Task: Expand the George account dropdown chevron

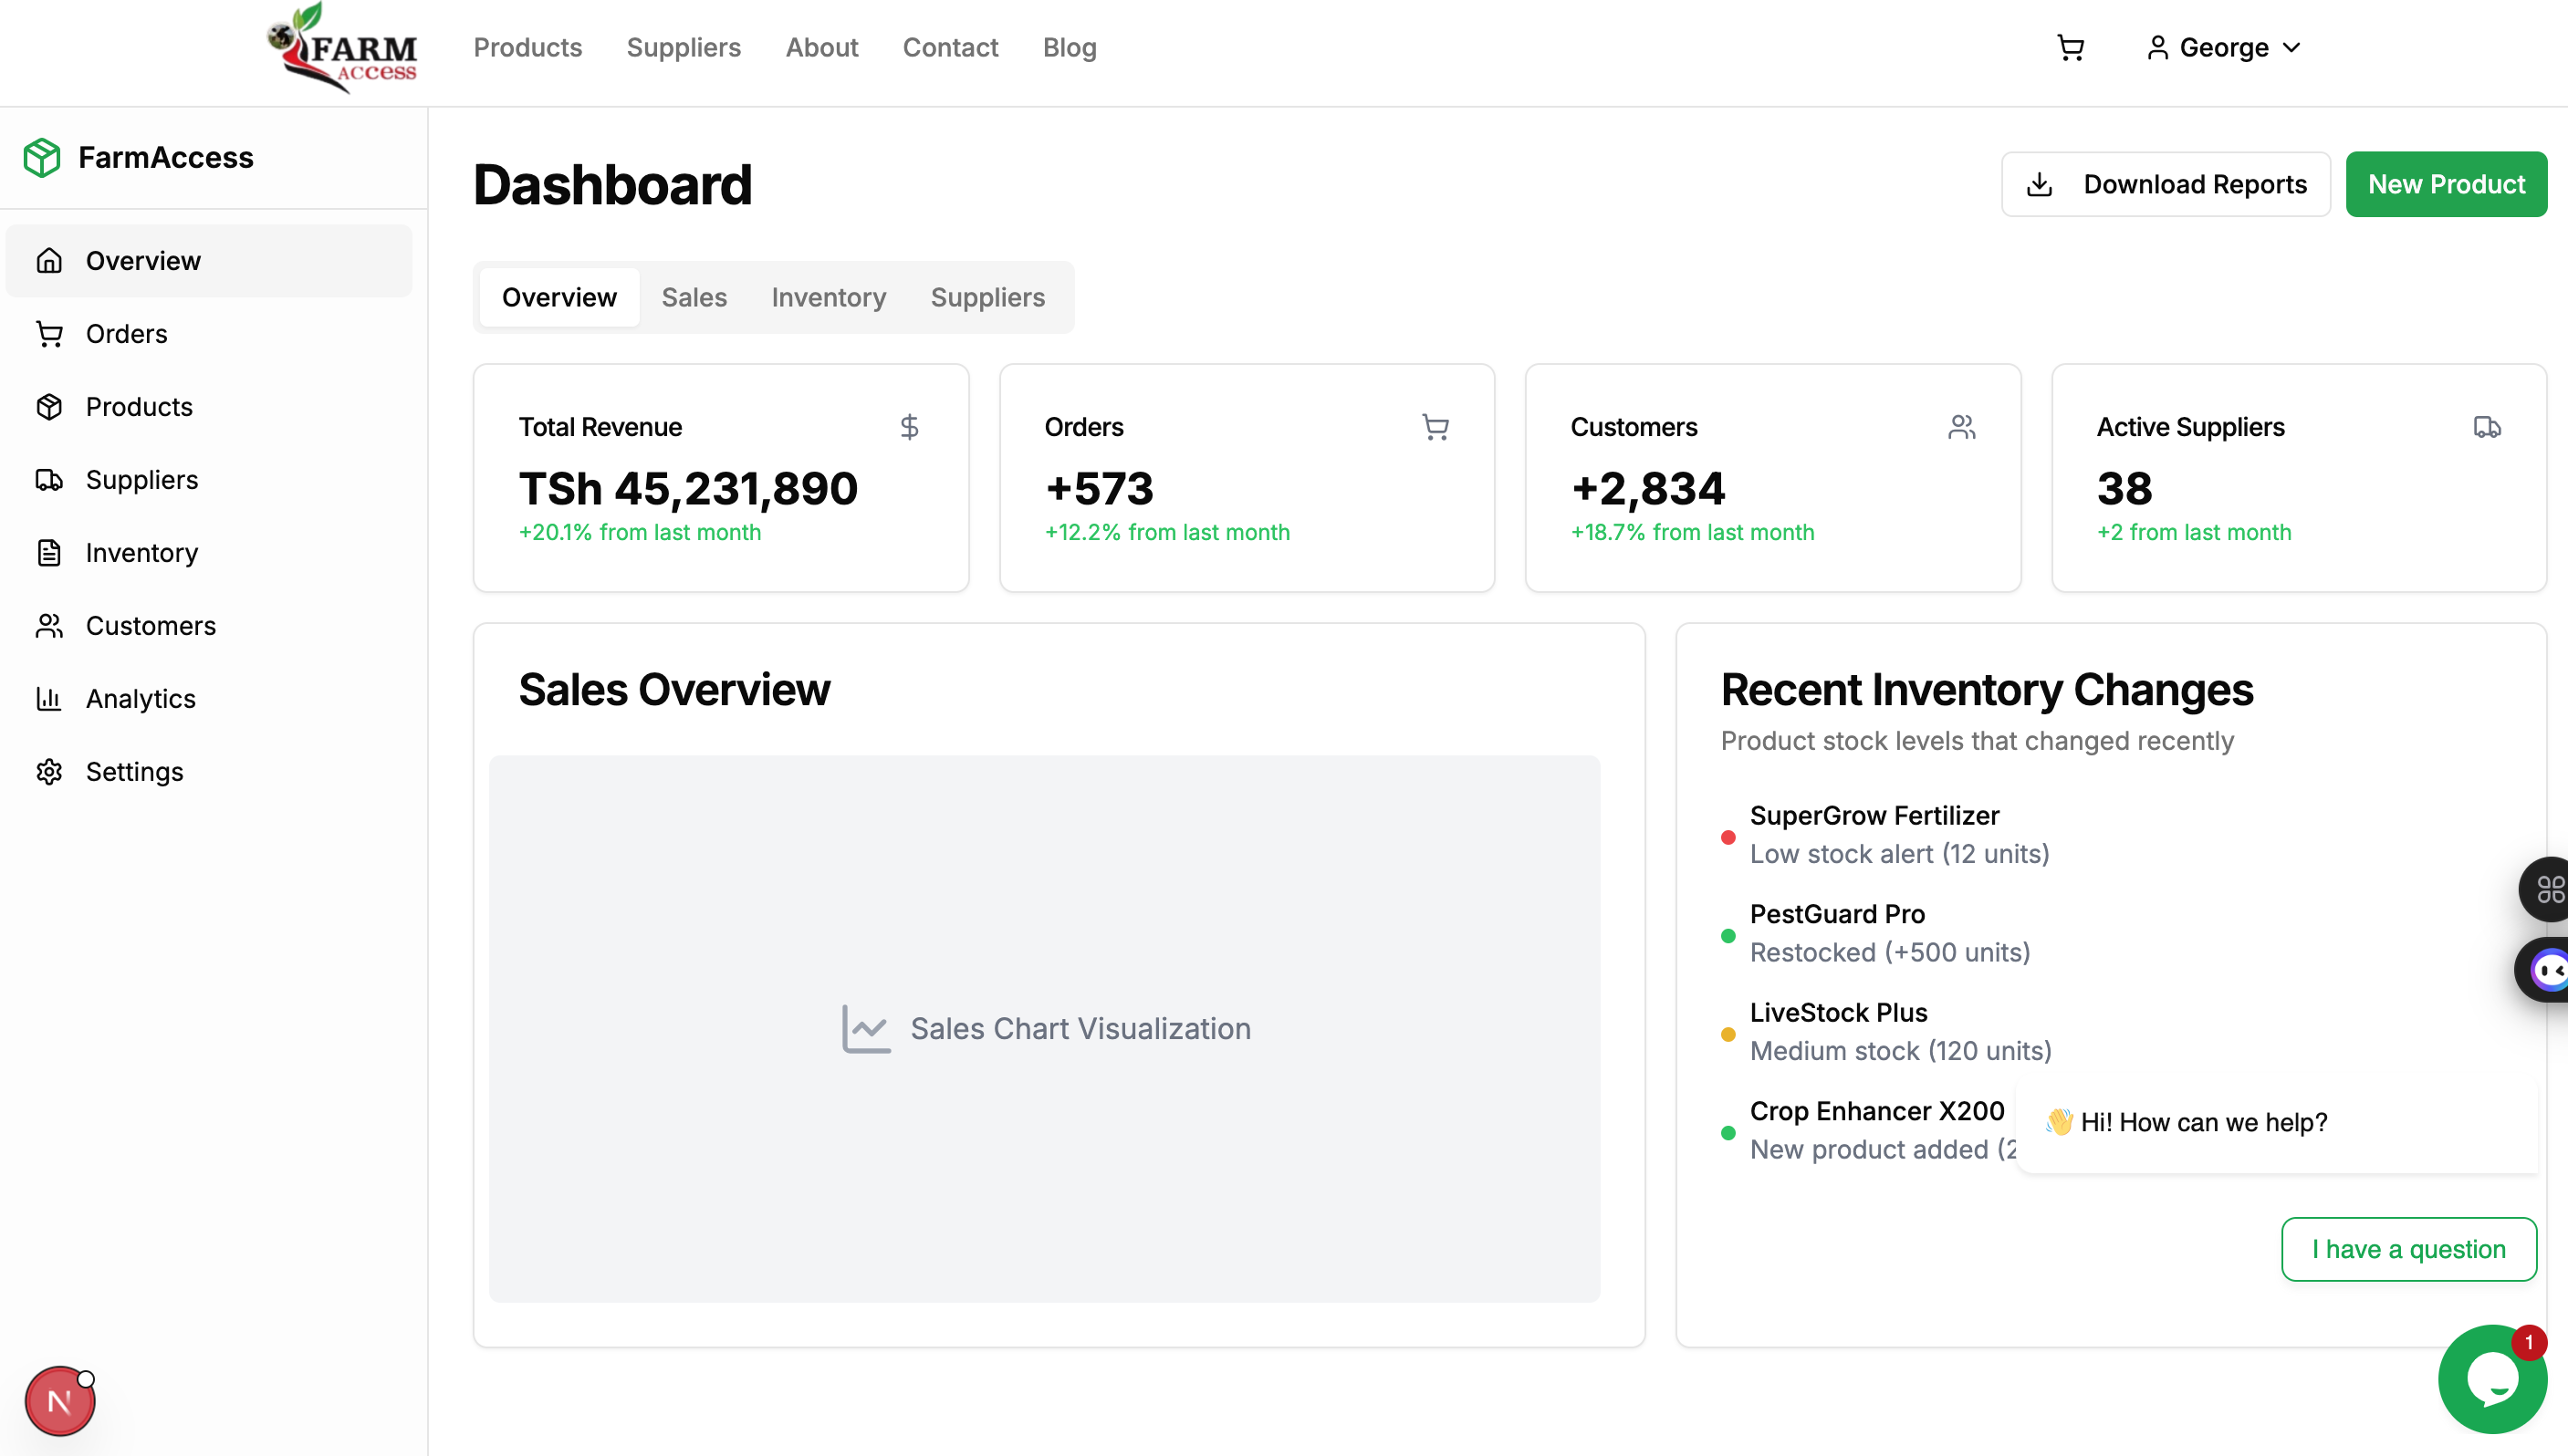Action: [2292, 47]
